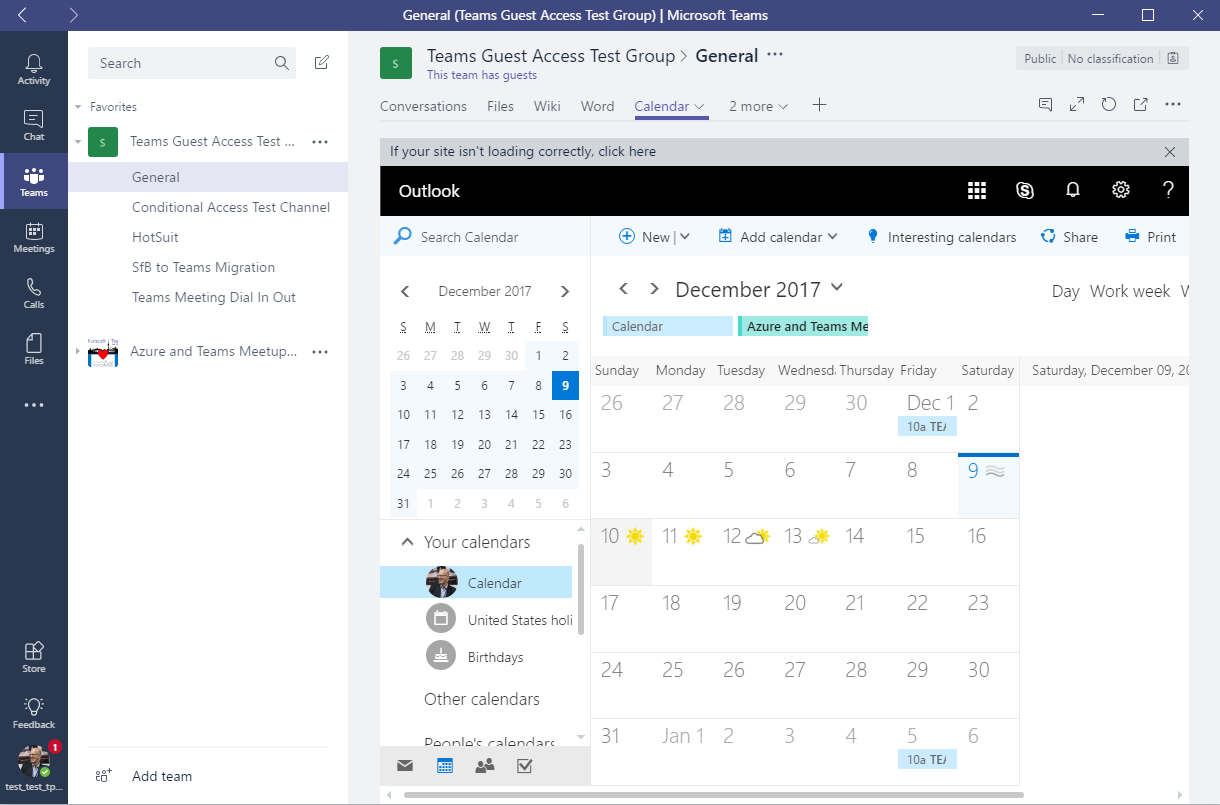Image resolution: width=1220 pixels, height=805 pixels.
Task: Expand the Azure and Teams Meetup team
Action: tap(78, 351)
